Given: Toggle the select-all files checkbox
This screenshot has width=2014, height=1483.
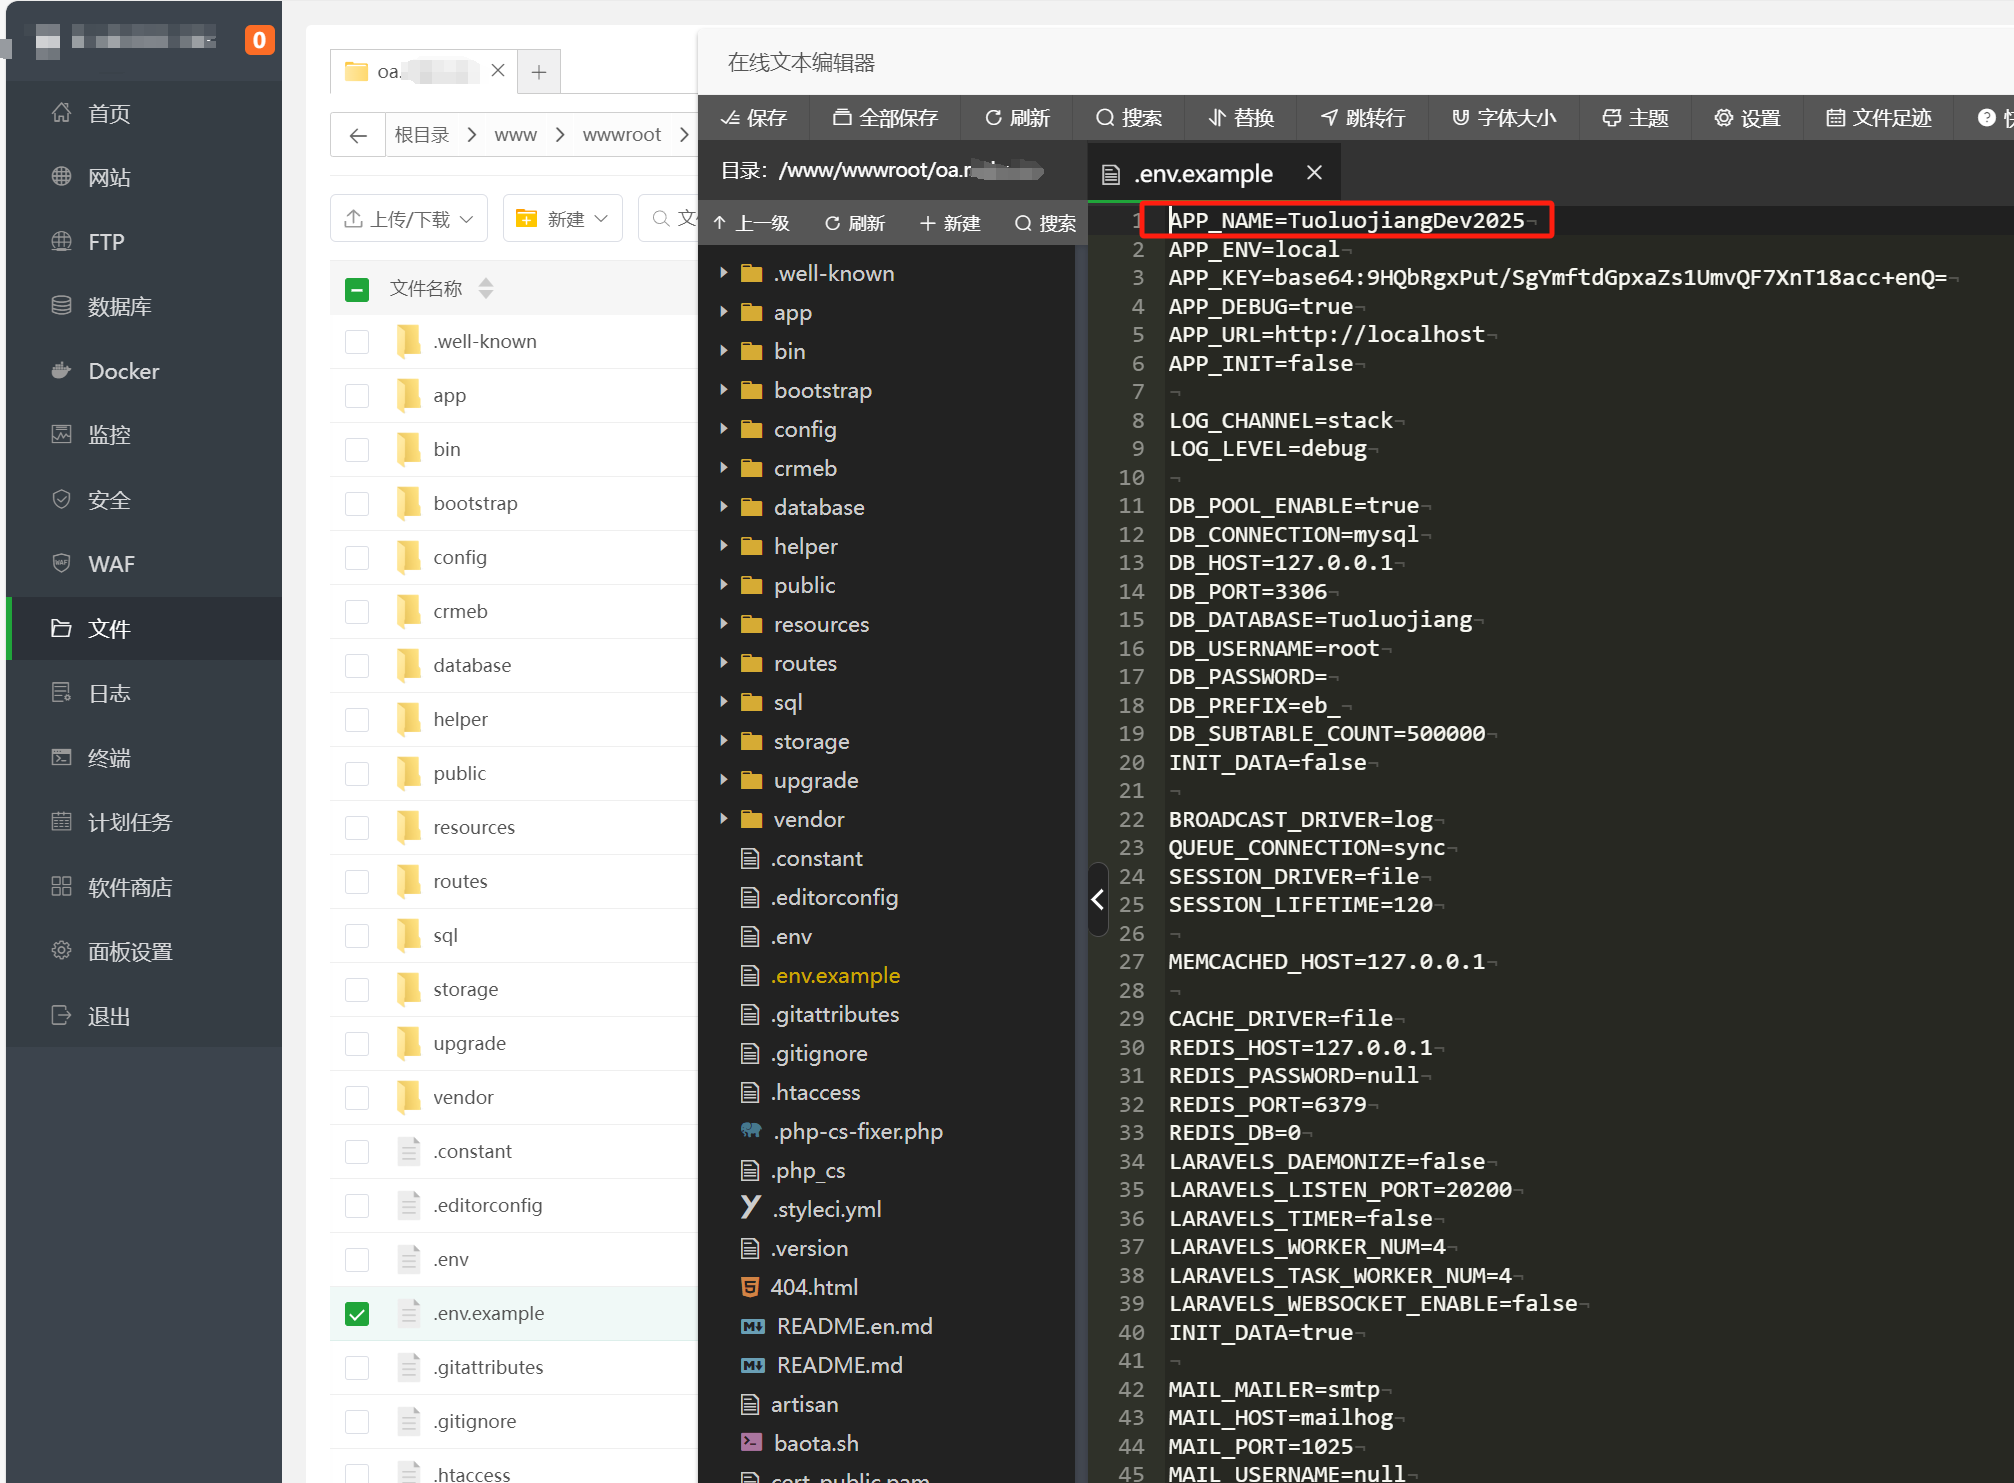Looking at the screenshot, I should coord(357,290).
